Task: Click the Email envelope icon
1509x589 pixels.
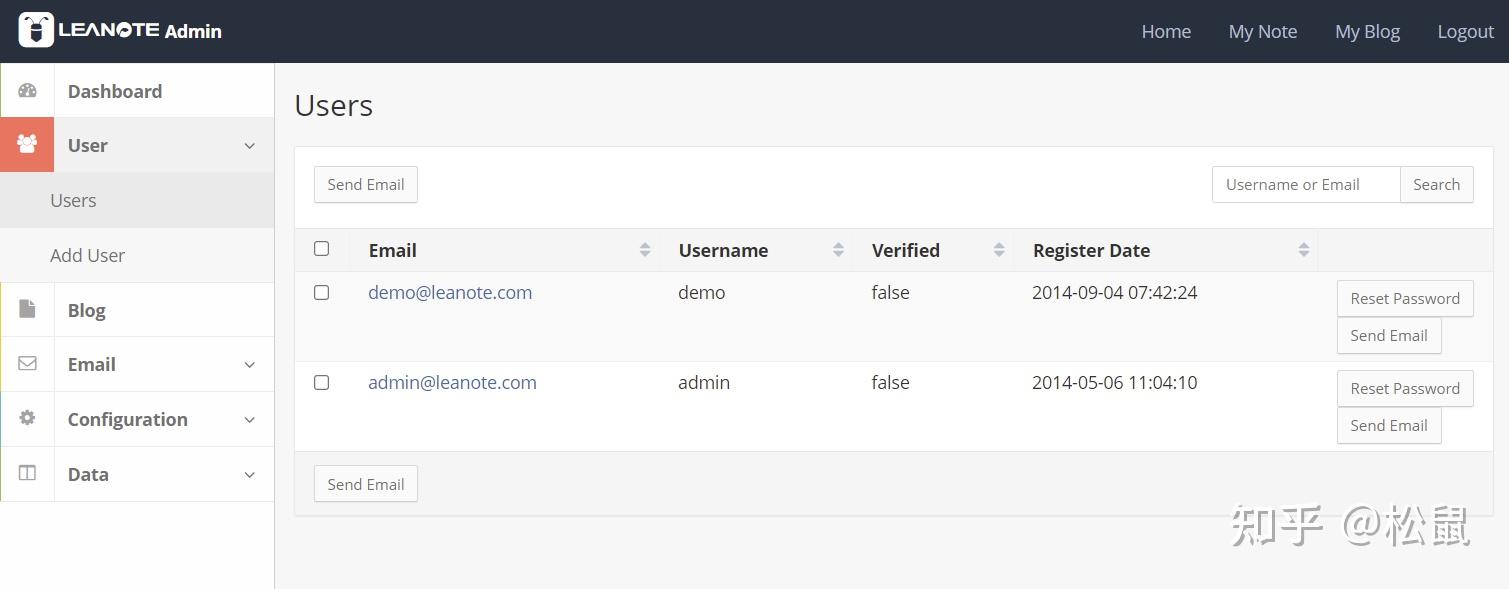Action: (x=27, y=364)
